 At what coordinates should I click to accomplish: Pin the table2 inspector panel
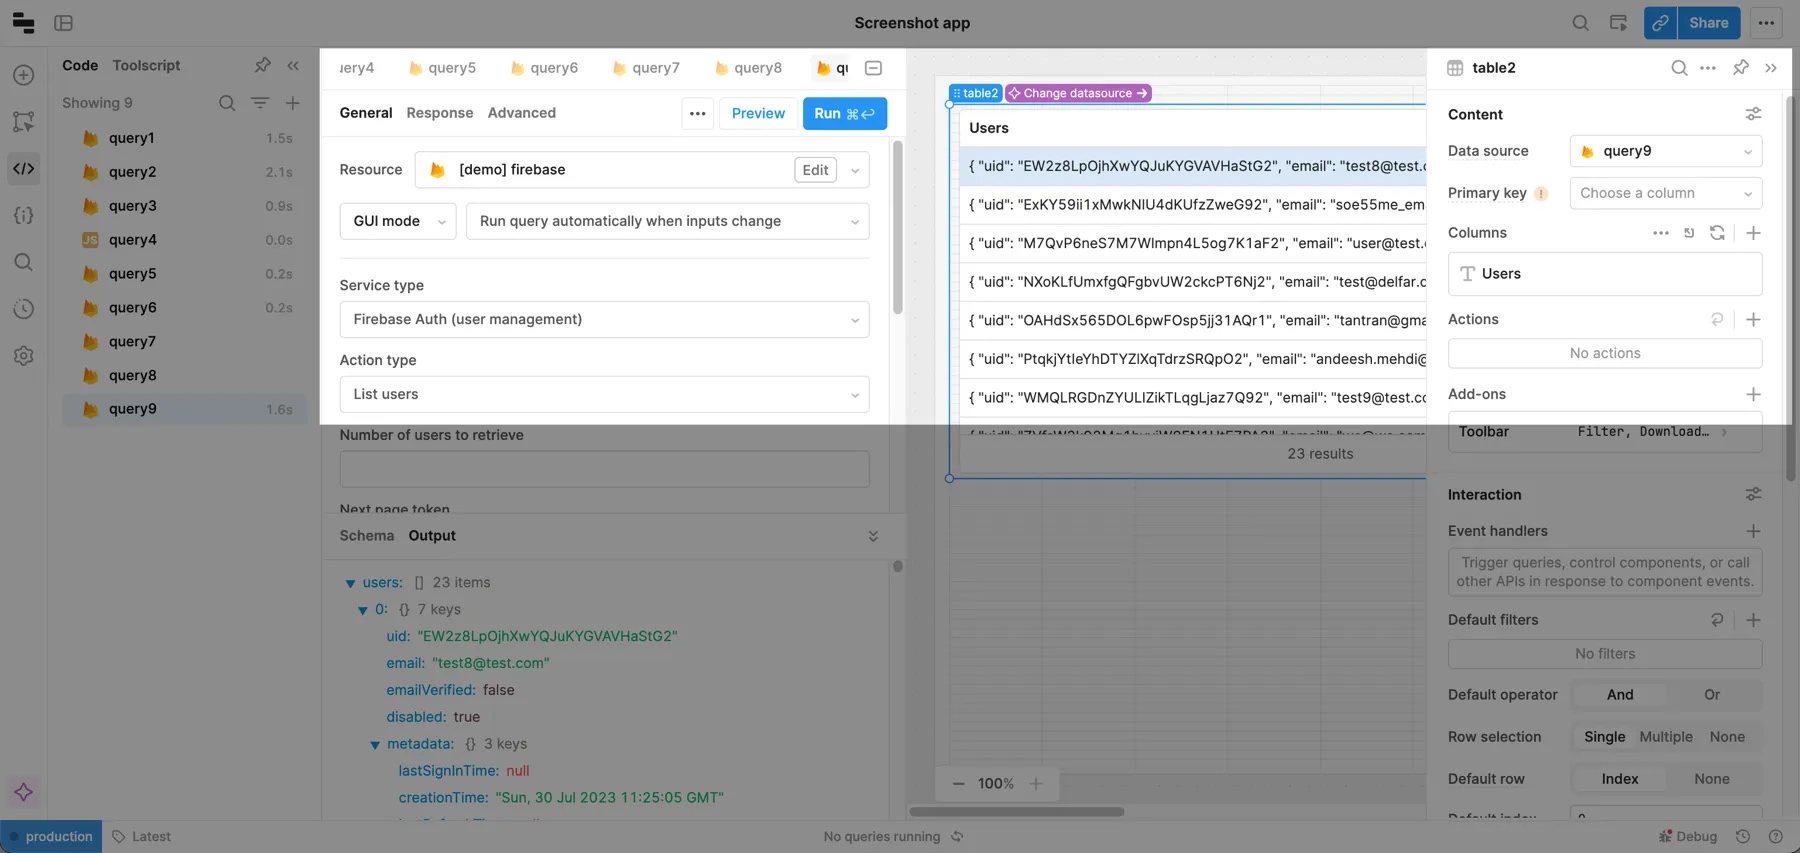[x=1741, y=67]
